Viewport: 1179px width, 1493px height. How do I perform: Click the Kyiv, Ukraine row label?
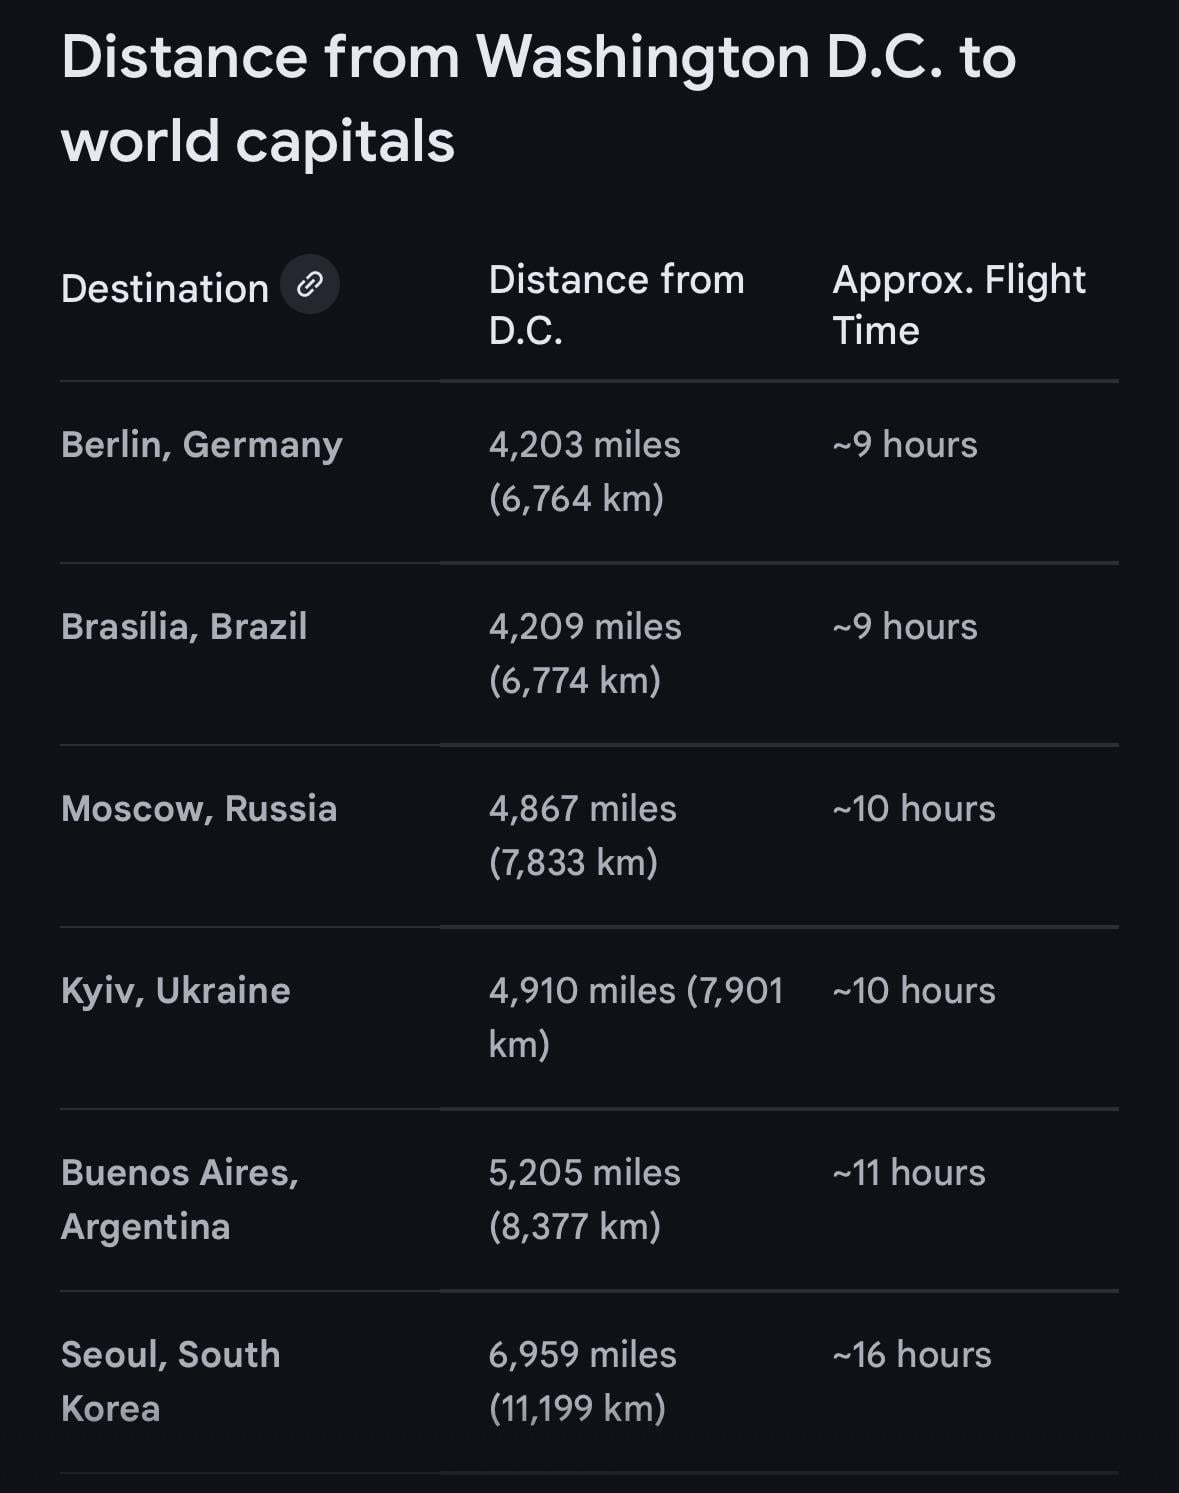pyautogui.click(x=175, y=991)
